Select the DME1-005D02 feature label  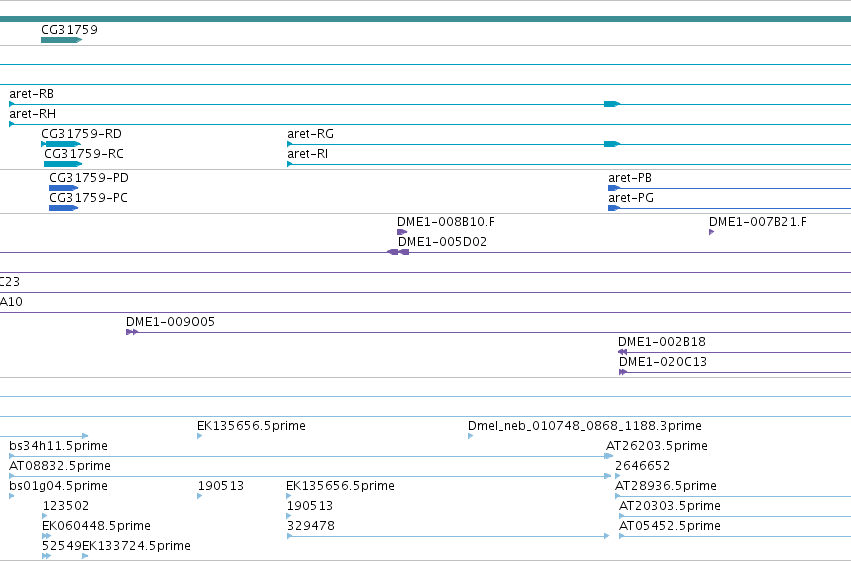[x=442, y=242]
